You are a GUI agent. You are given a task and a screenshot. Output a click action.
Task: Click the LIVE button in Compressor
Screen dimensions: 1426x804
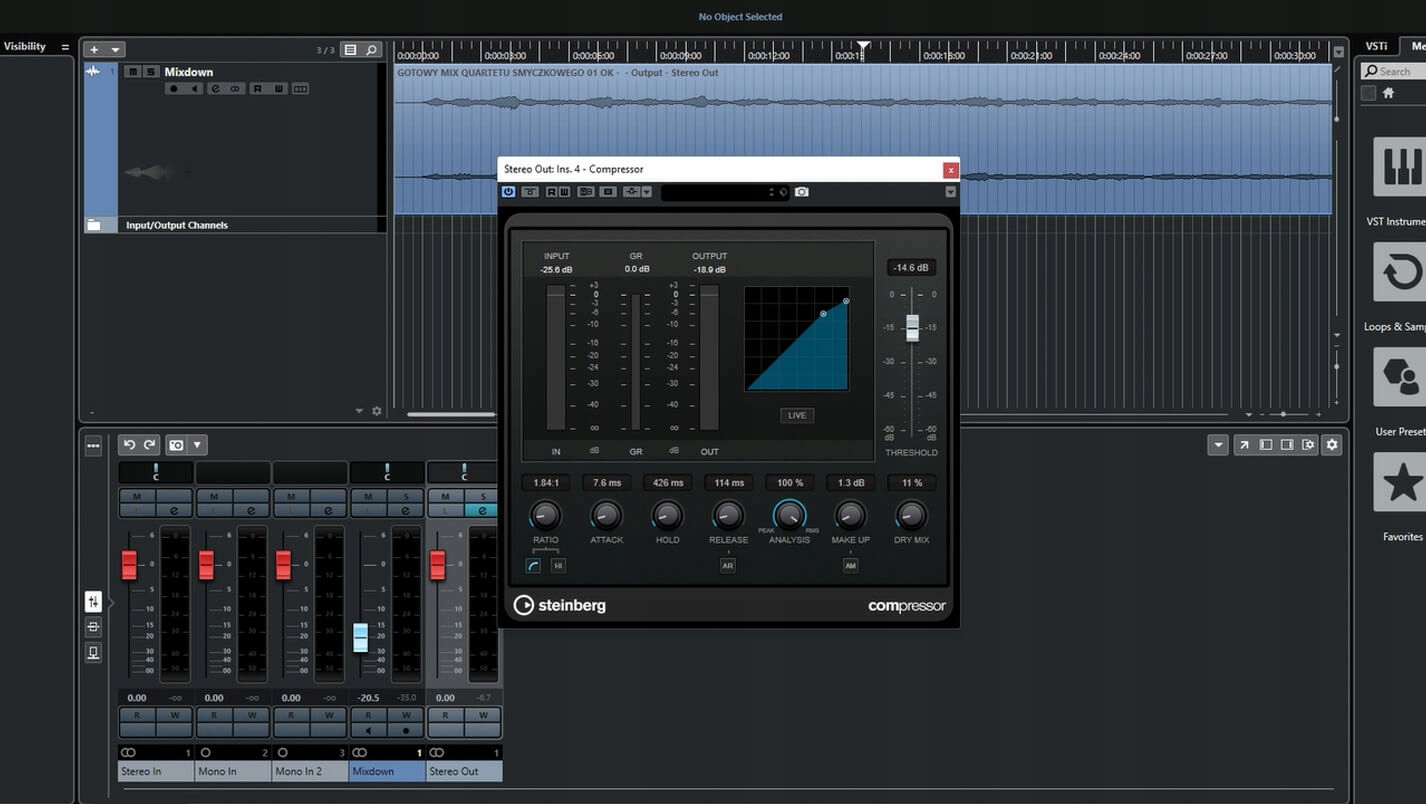[x=797, y=415]
